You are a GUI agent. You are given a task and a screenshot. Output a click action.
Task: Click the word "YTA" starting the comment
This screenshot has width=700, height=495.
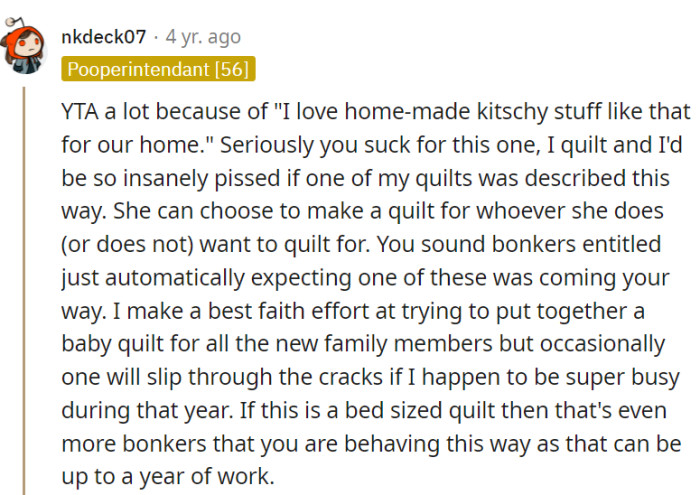tap(81, 110)
